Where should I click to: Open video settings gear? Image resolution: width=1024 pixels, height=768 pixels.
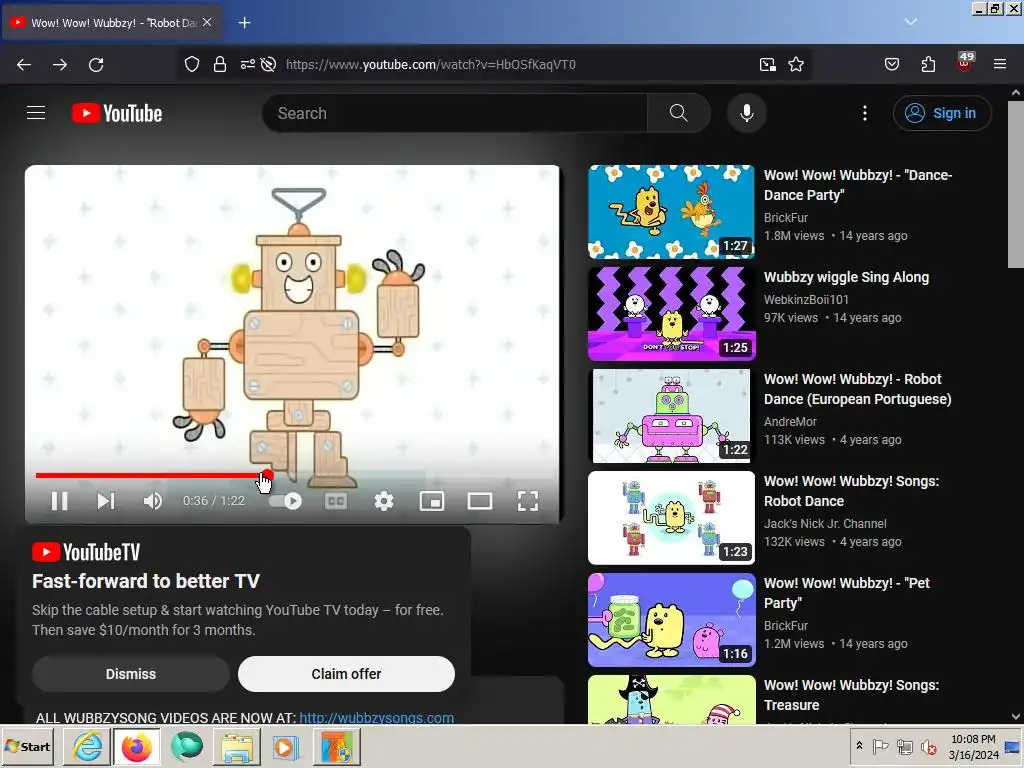(384, 501)
